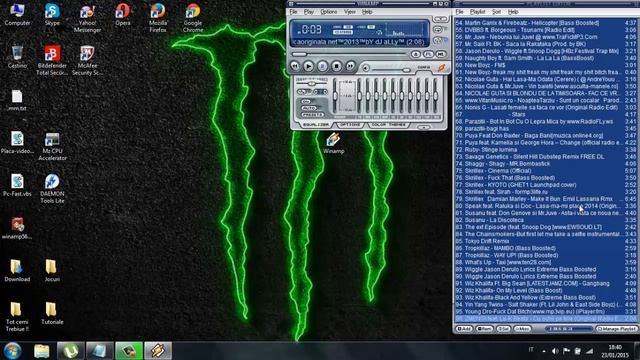The image size is (640, 360).
Task: Open the Google Chrome desktop shortcut
Action: click(x=193, y=18)
